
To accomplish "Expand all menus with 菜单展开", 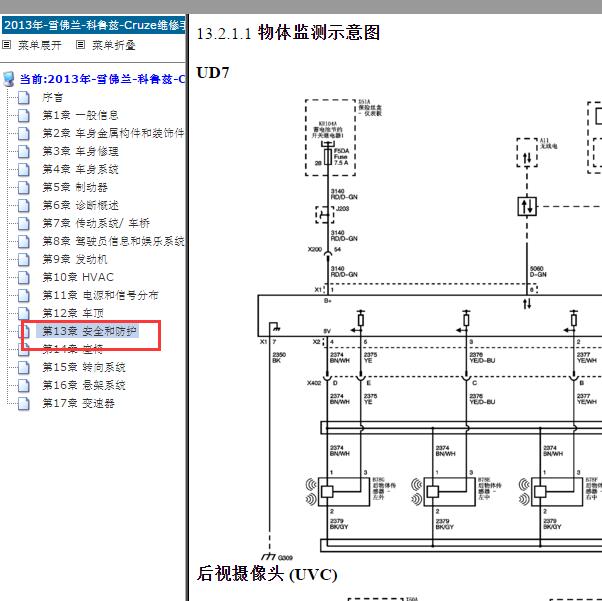I will point(40,45).
